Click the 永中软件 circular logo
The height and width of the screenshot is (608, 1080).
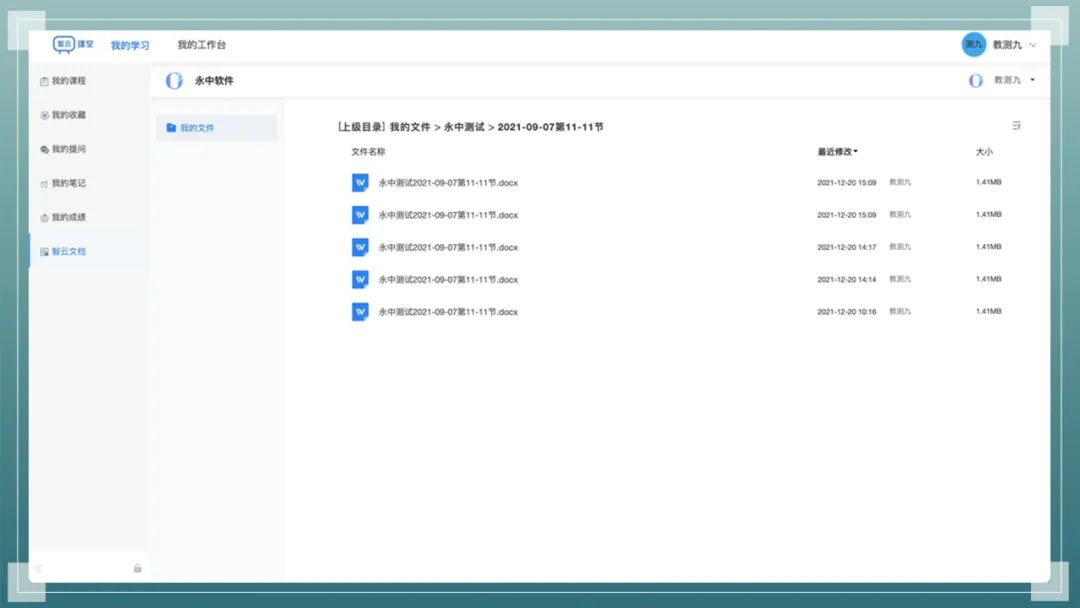(172, 80)
